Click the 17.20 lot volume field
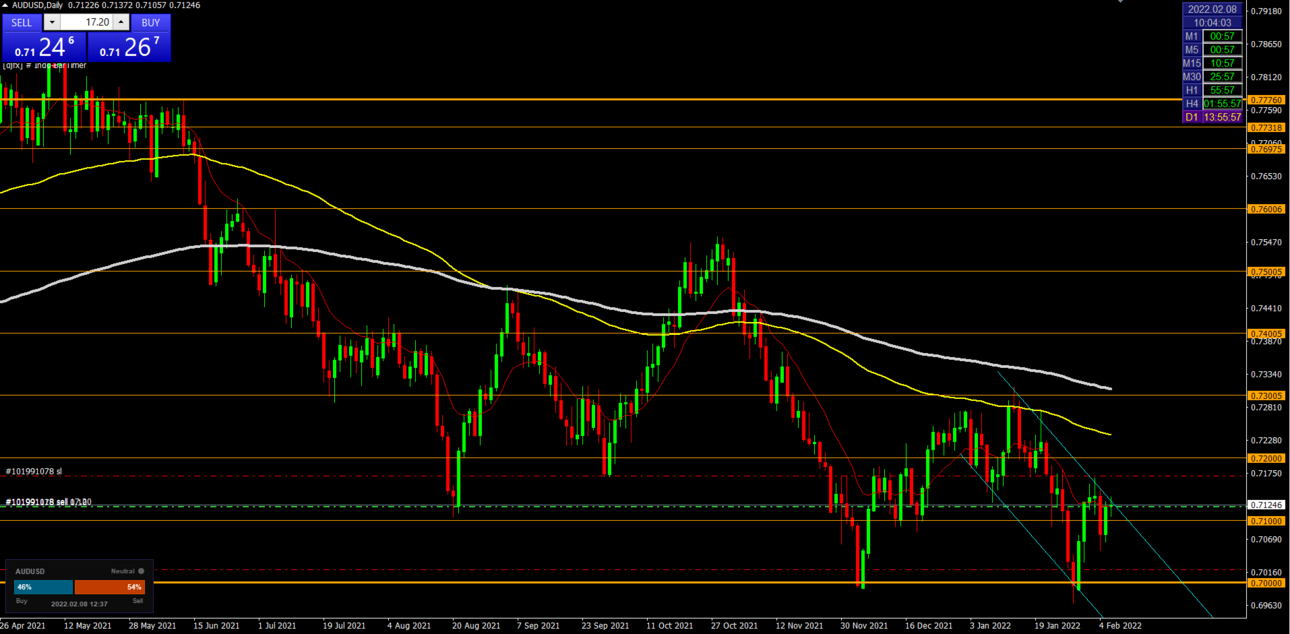Image resolution: width=1290 pixels, height=634 pixels. tap(86, 22)
